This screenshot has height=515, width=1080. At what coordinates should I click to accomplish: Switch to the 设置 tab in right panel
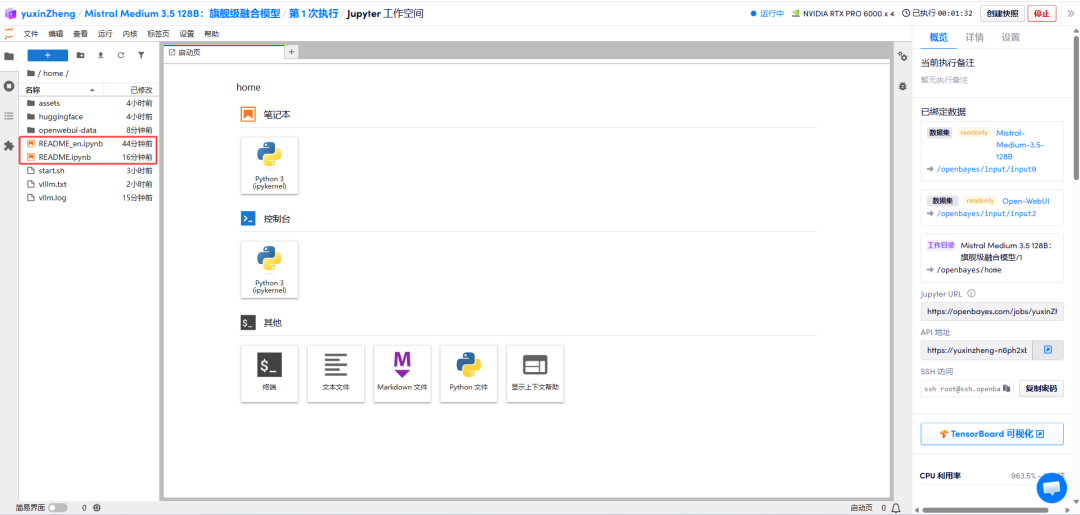tap(1010, 37)
